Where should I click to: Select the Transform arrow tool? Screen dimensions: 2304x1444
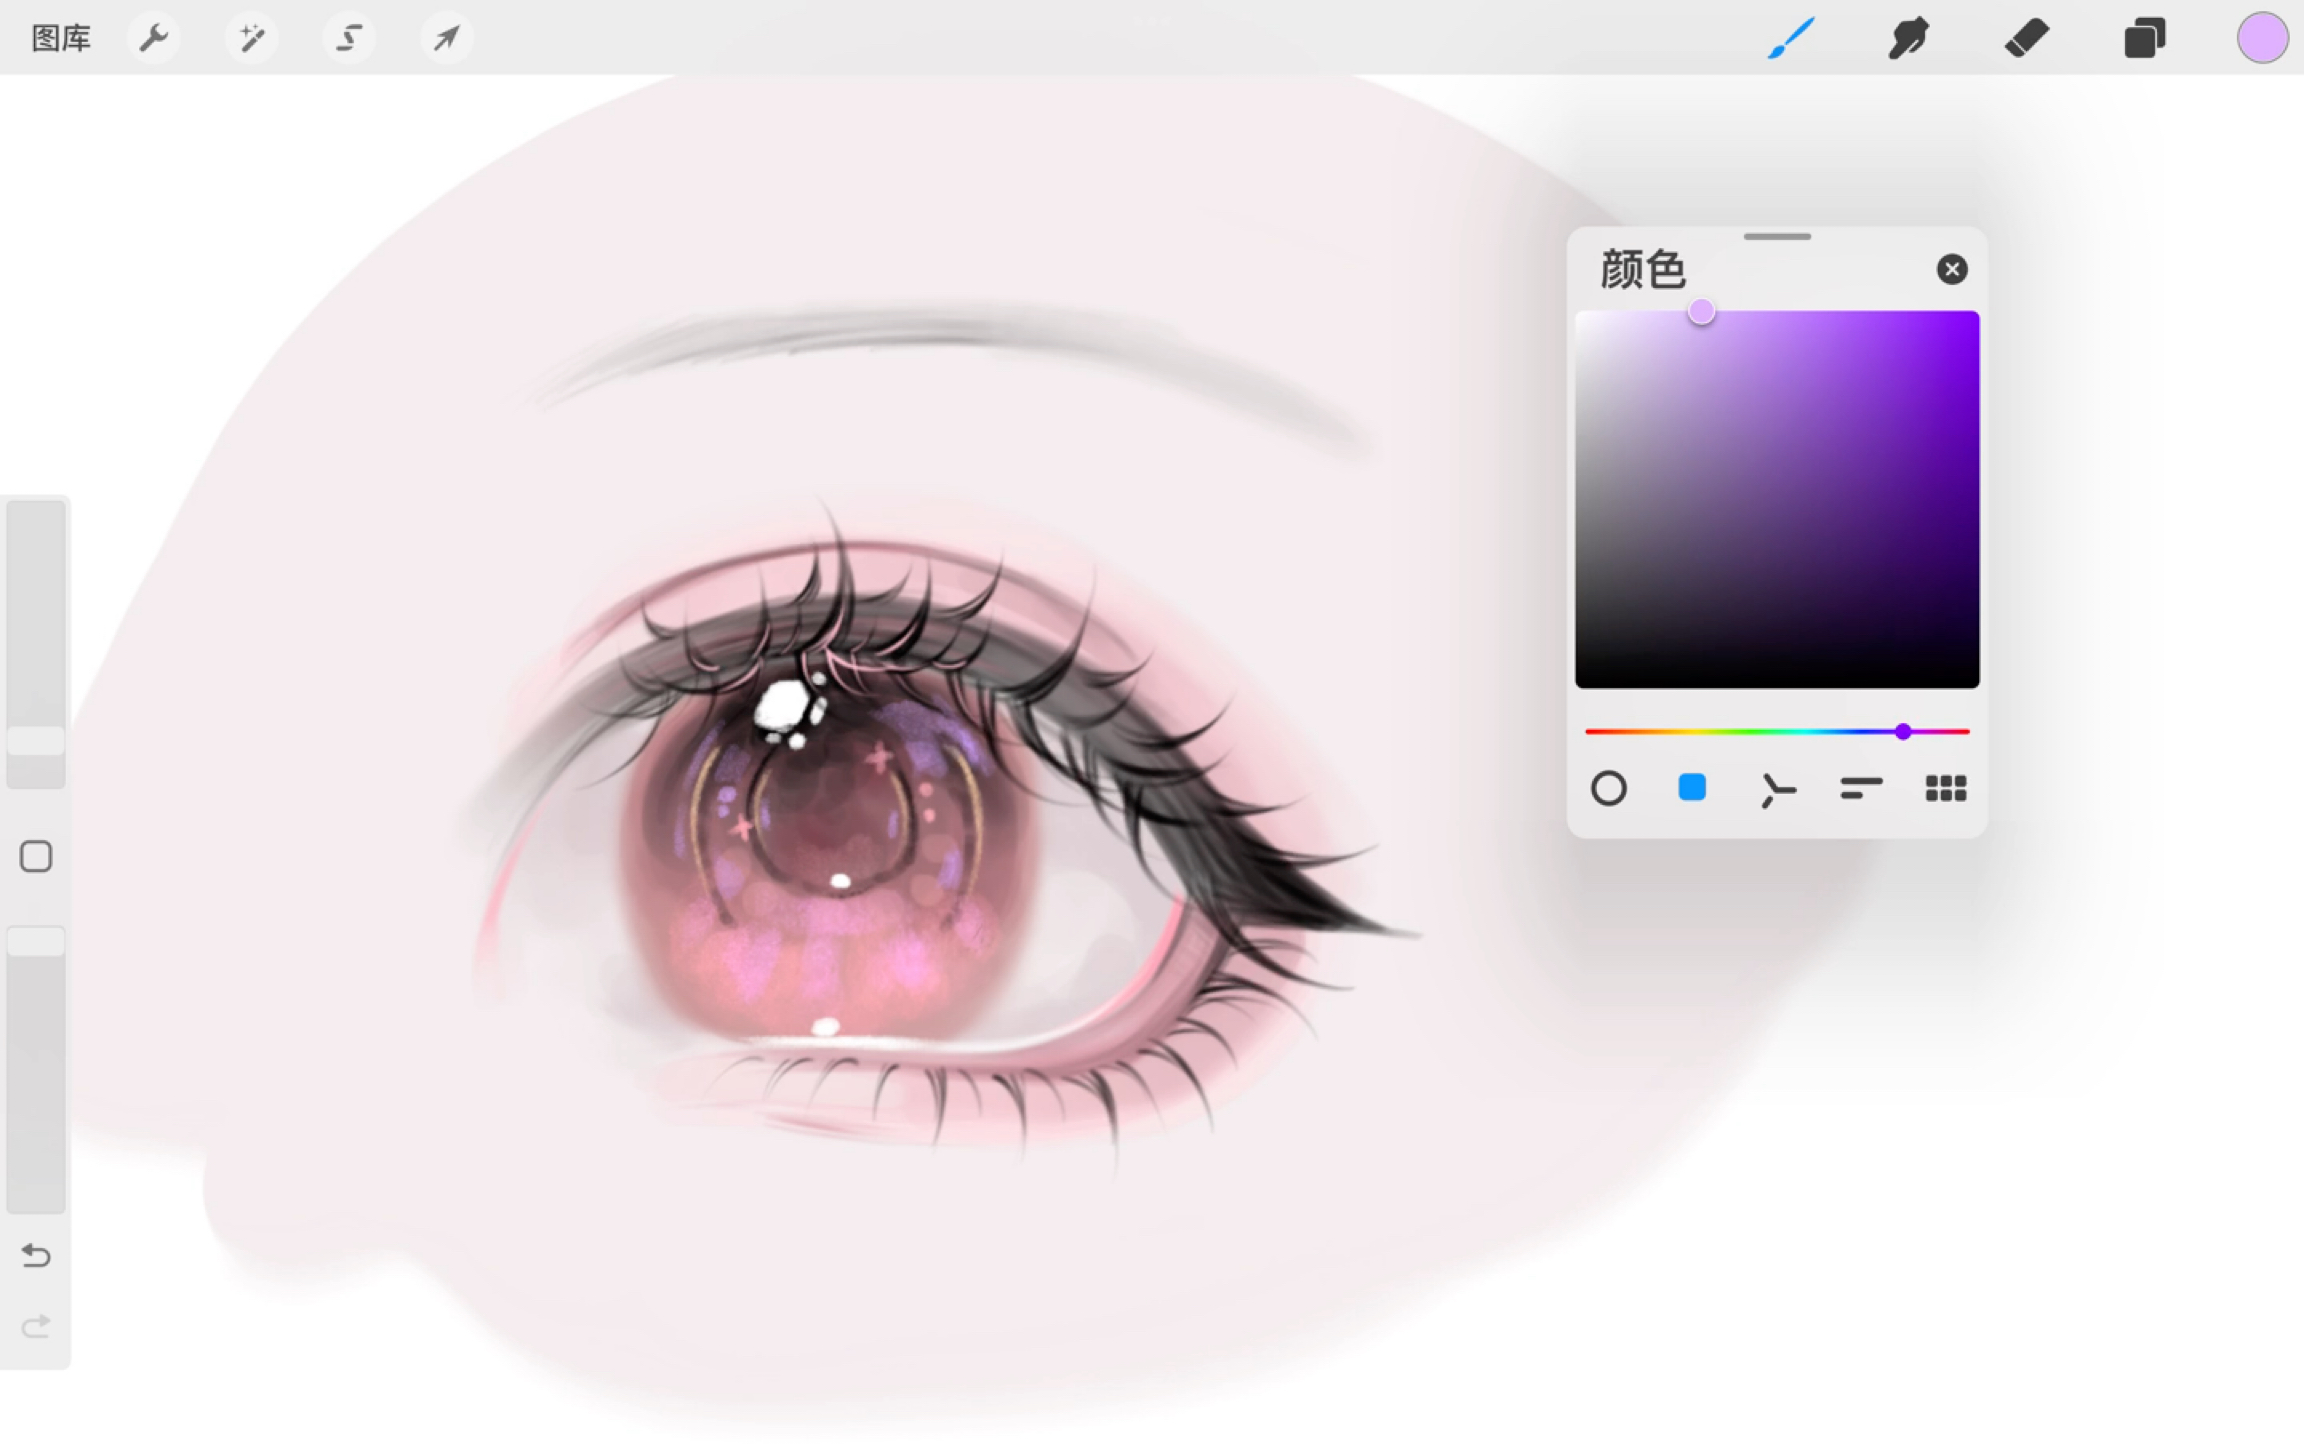(446, 38)
